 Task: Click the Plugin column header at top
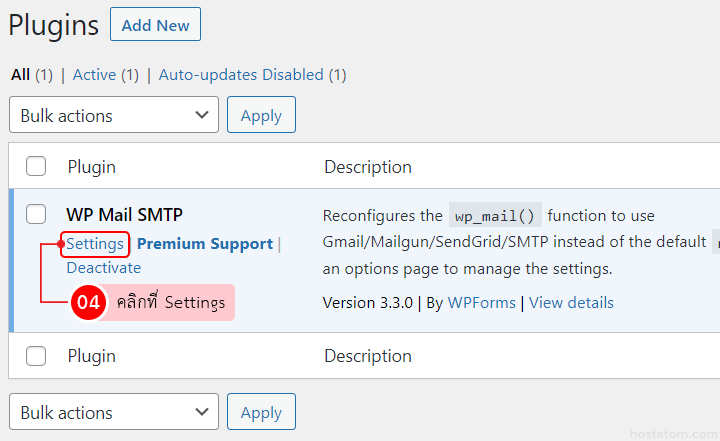(x=92, y=167)
